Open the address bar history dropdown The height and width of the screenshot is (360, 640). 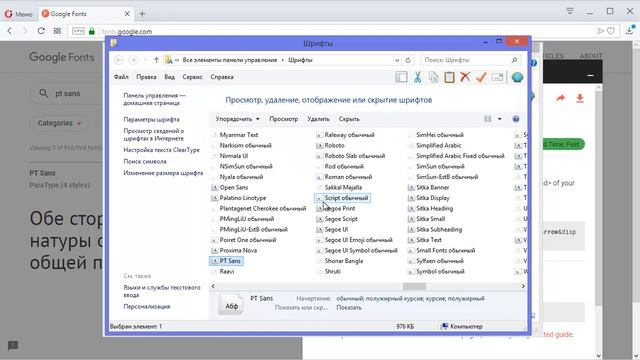tap(397, 60)
